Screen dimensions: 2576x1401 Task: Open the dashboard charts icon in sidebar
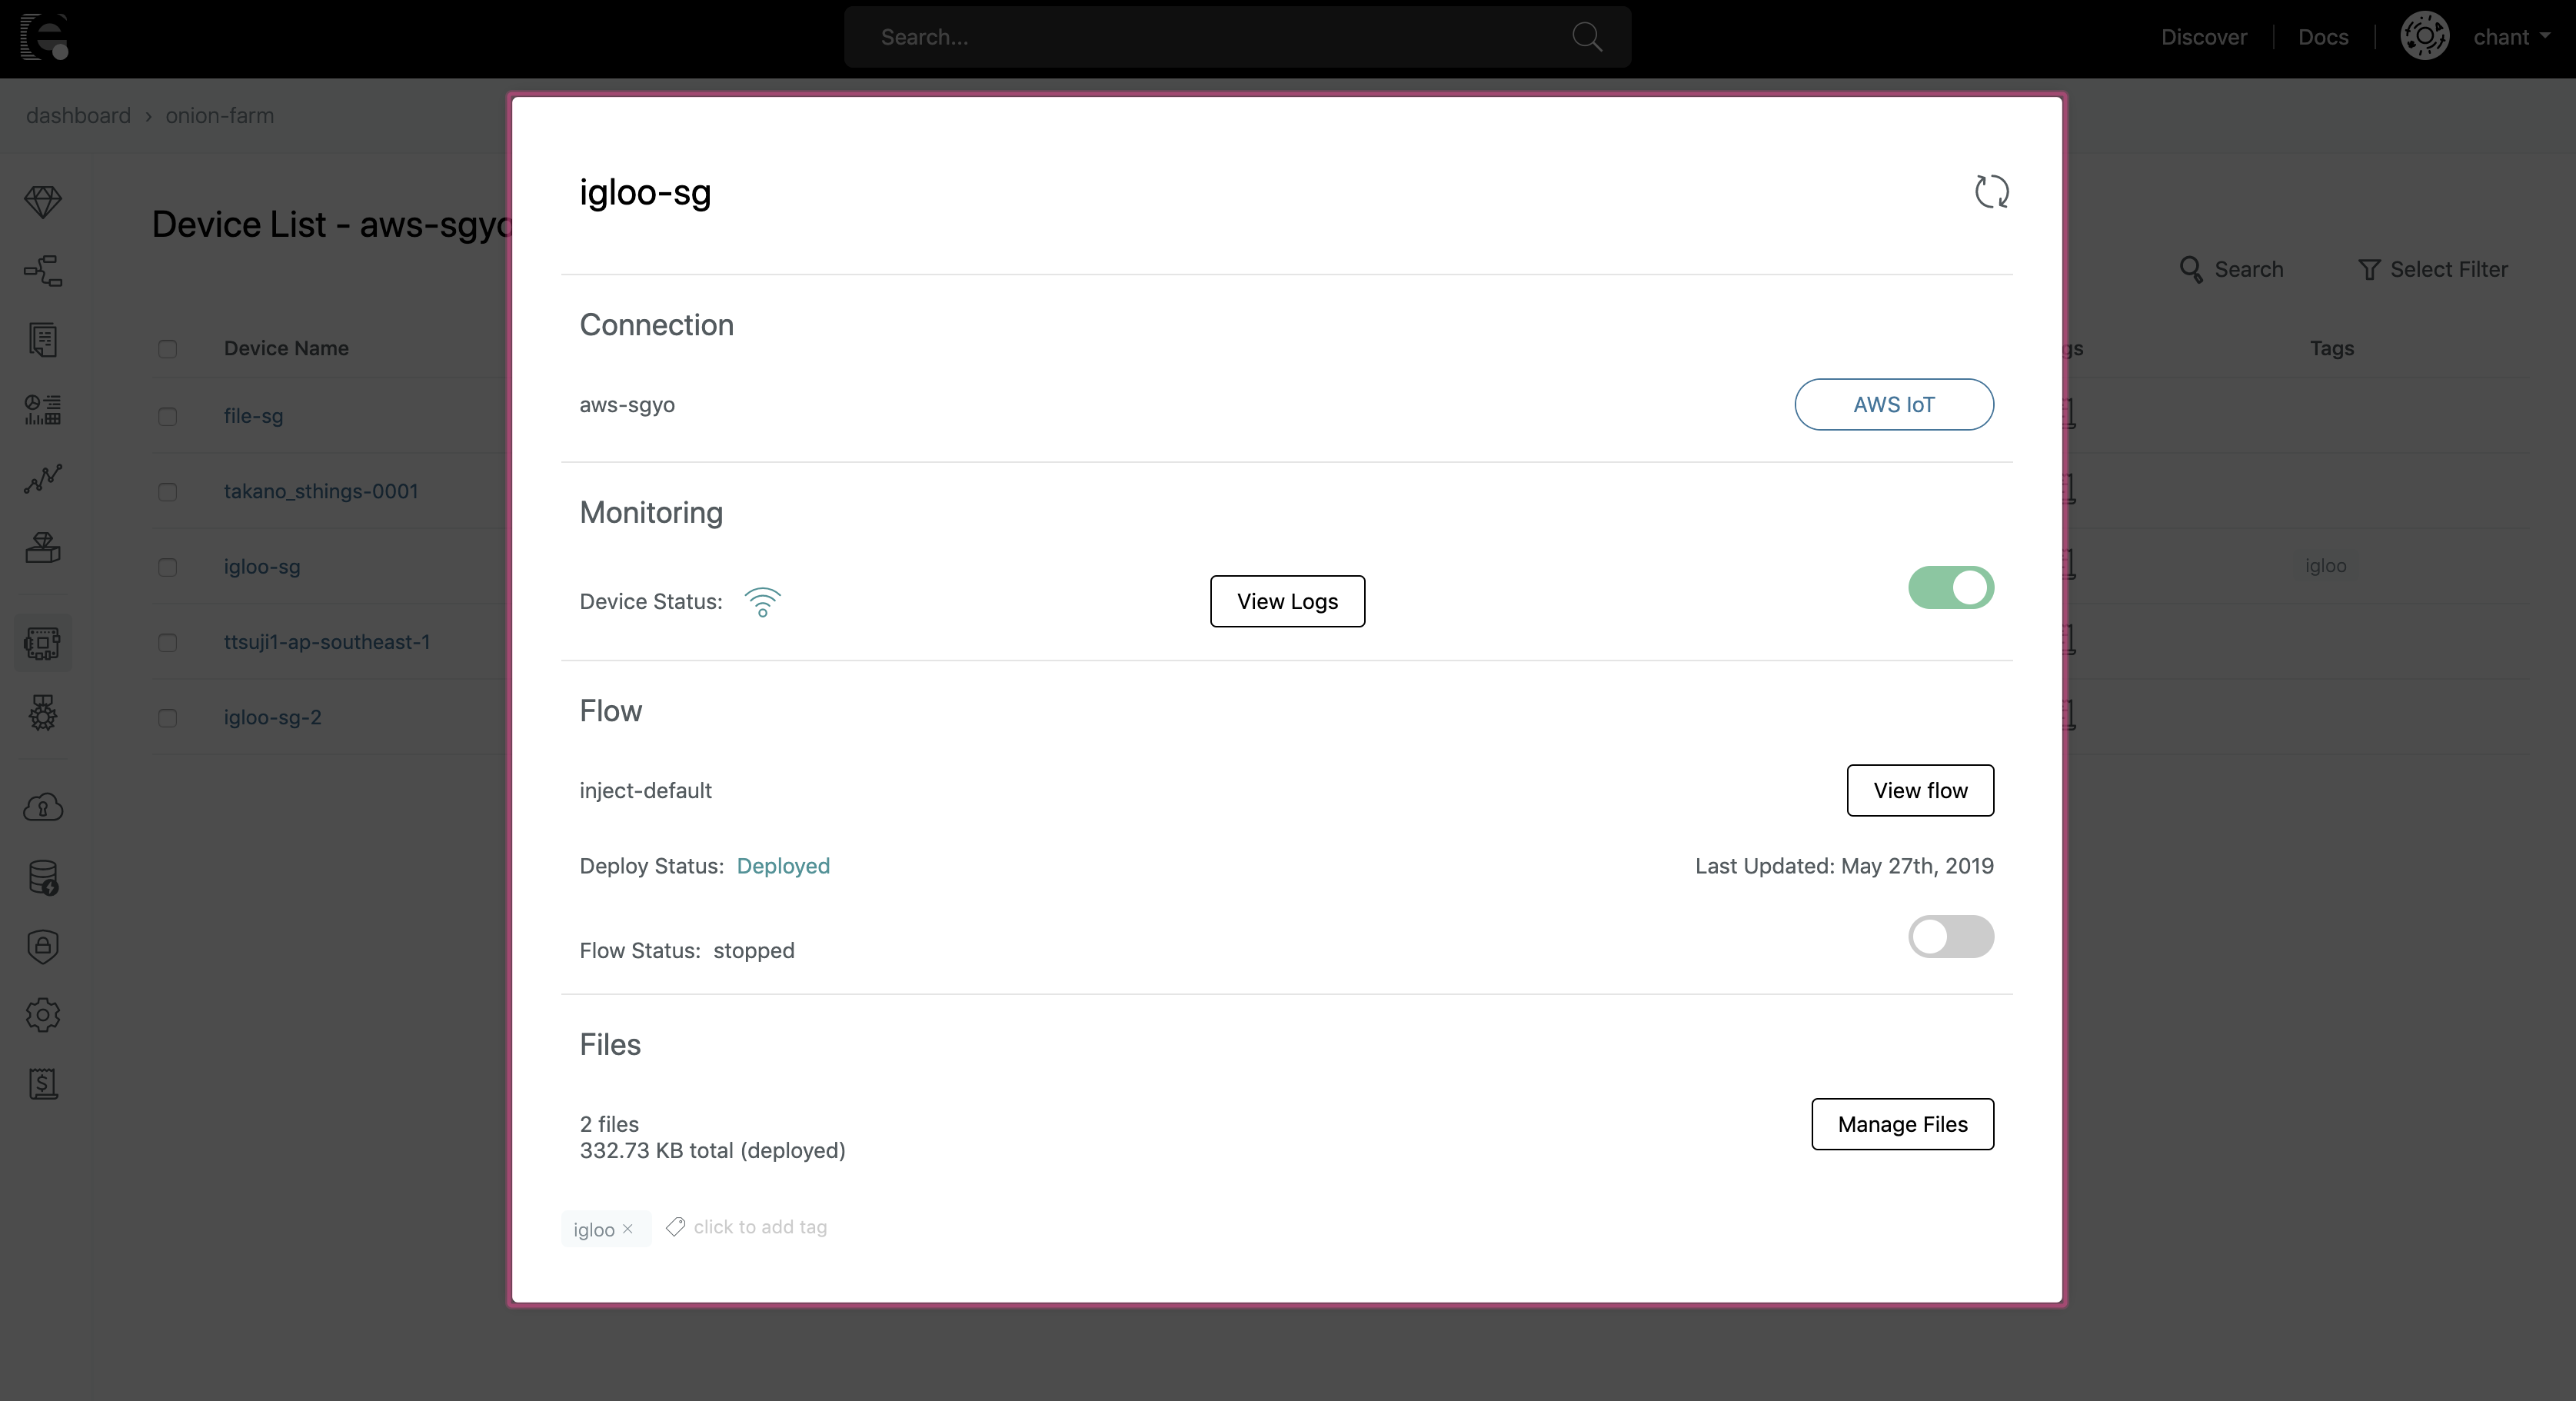click(x=43, y=409)
